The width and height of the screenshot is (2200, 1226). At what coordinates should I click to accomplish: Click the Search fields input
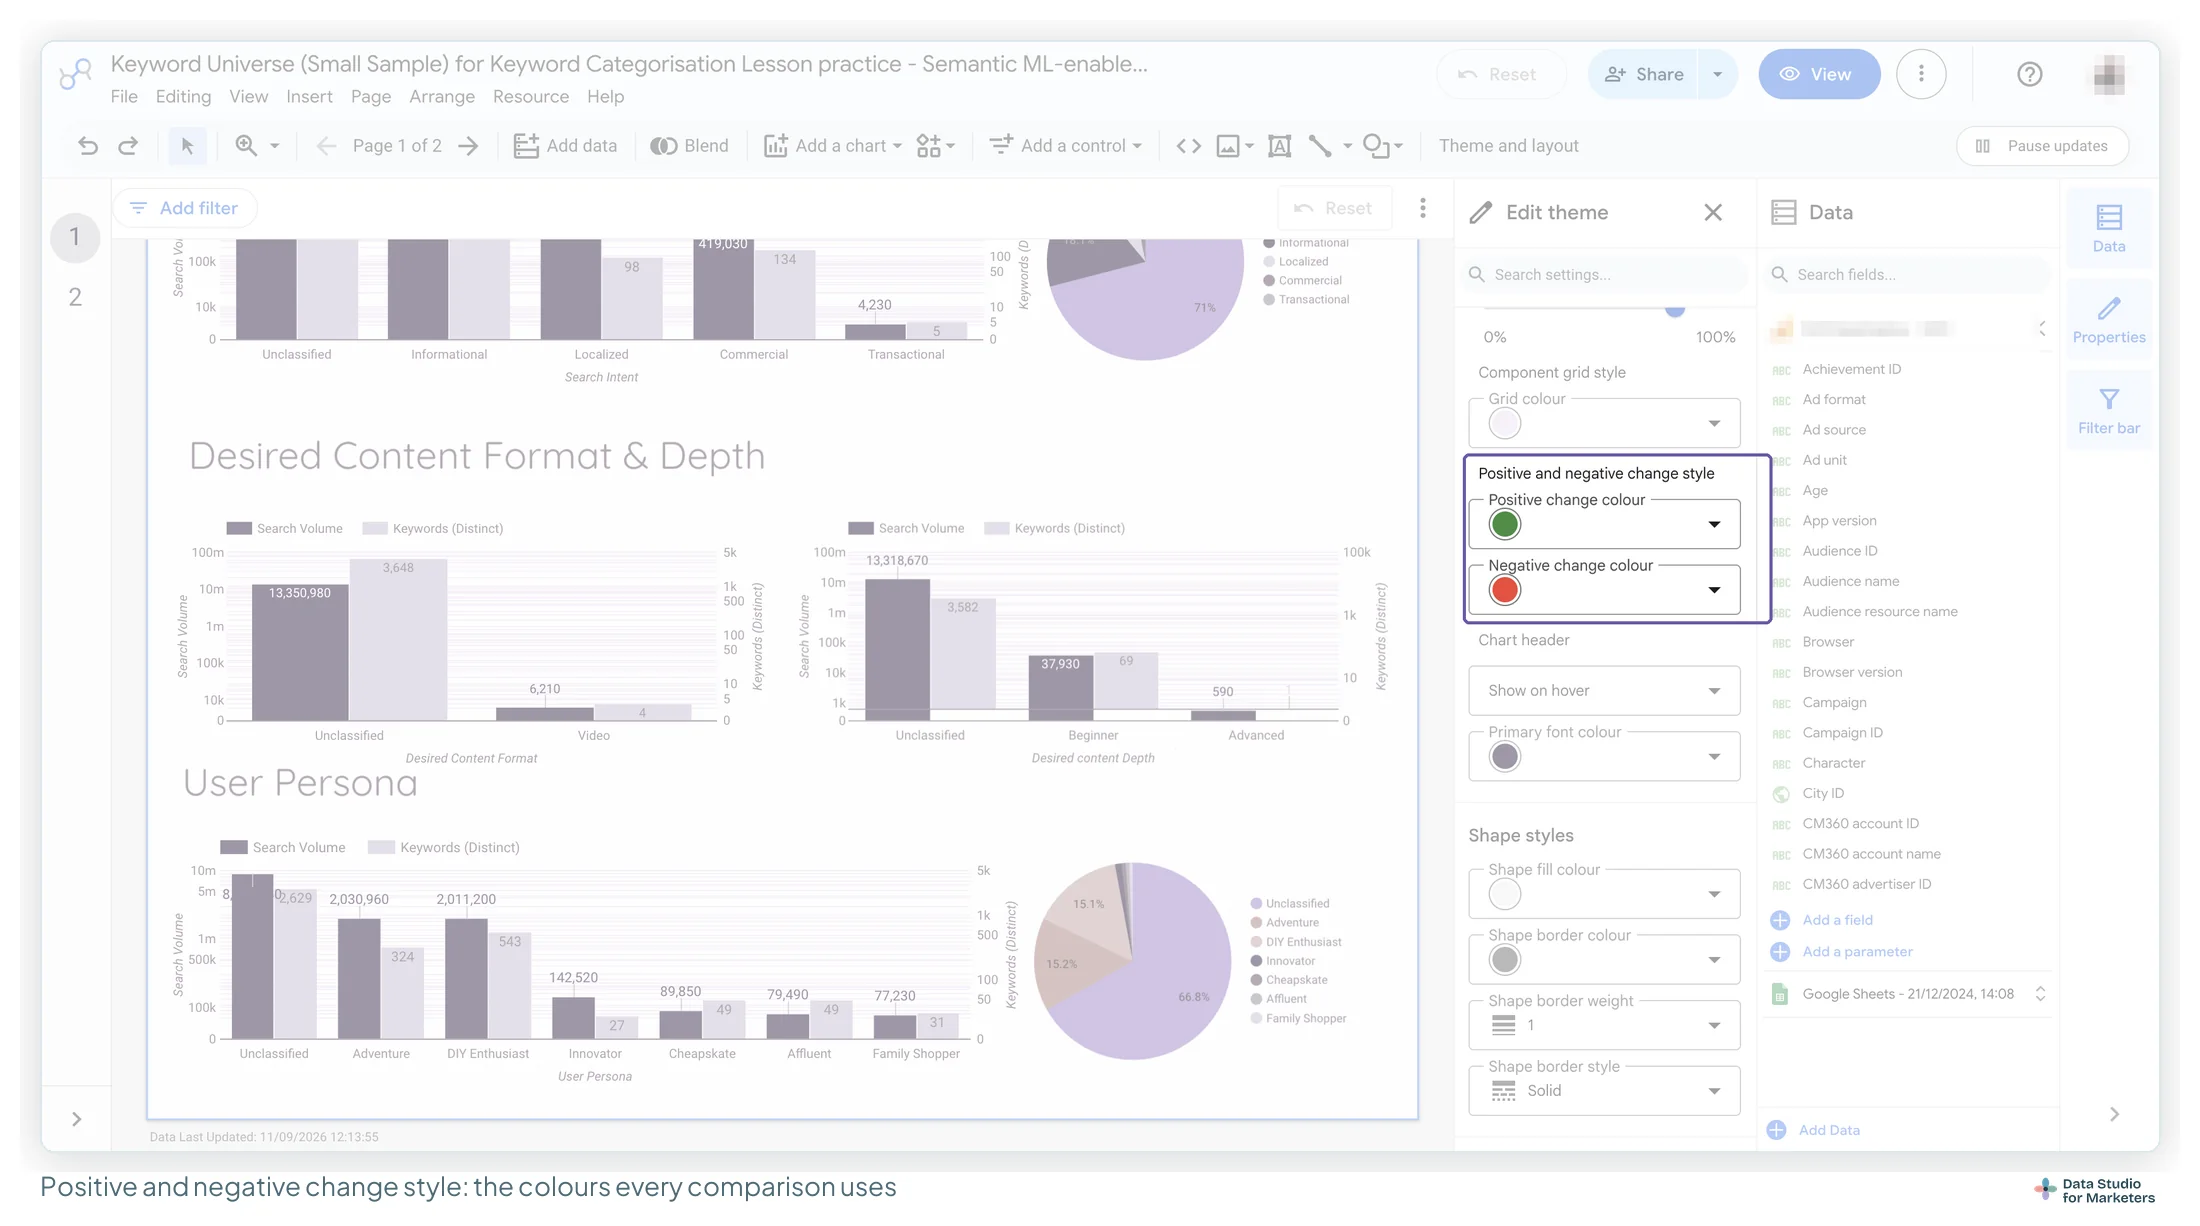(x=1908, y=274)
